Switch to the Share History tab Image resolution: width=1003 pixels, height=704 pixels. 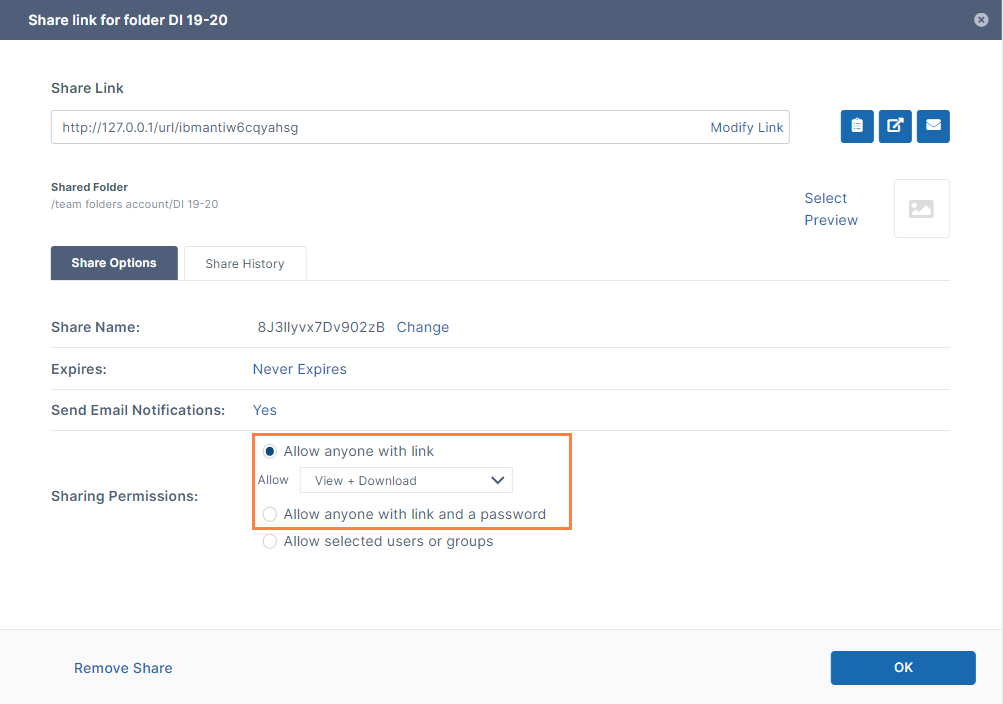pyautogui.click(x=245, y=264)
